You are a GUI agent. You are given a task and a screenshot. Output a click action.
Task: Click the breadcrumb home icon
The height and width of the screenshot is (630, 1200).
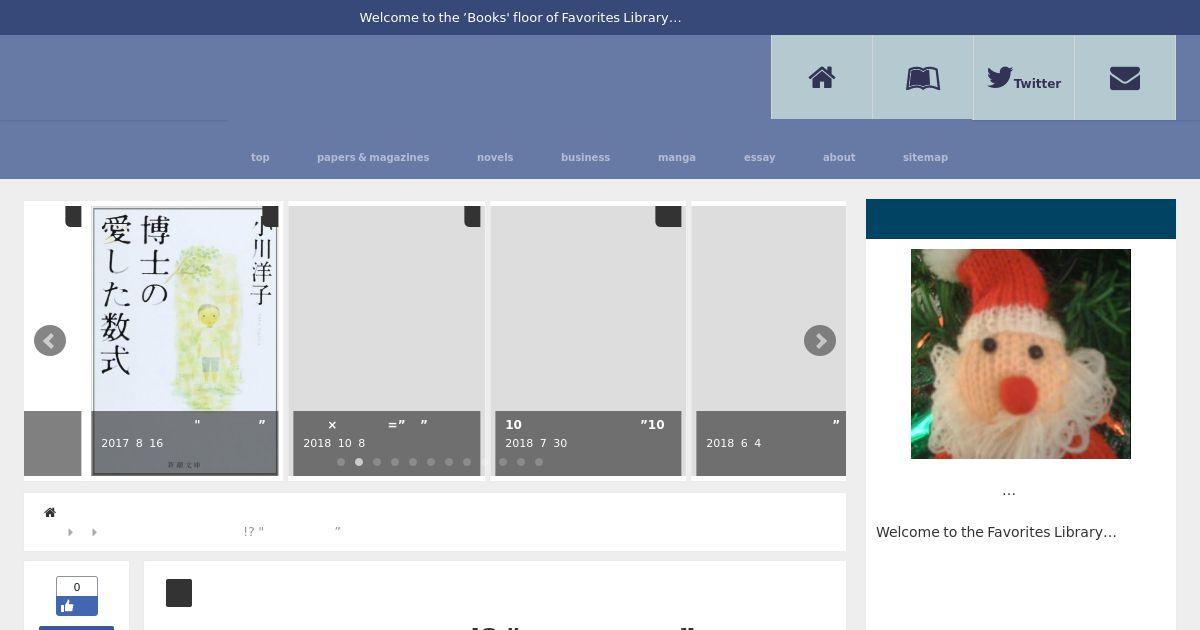(x=50, y=513)
